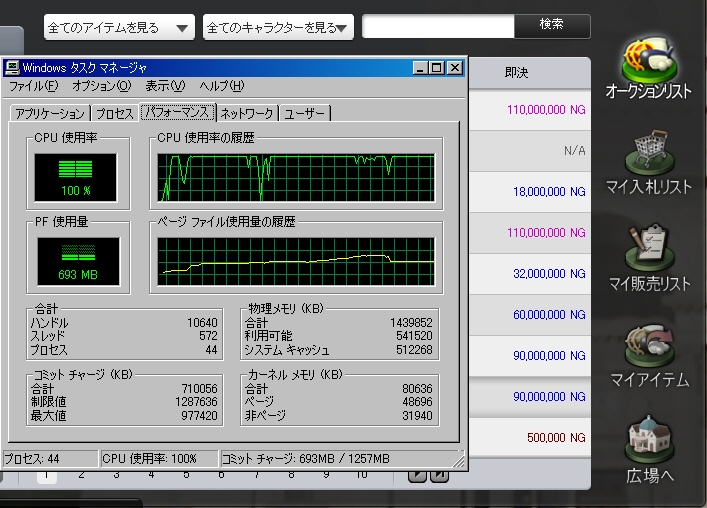Click the 利用可能 value 541520
This screenshot has height=508, width=707.
pyautogui.click(x=414, y=336)
